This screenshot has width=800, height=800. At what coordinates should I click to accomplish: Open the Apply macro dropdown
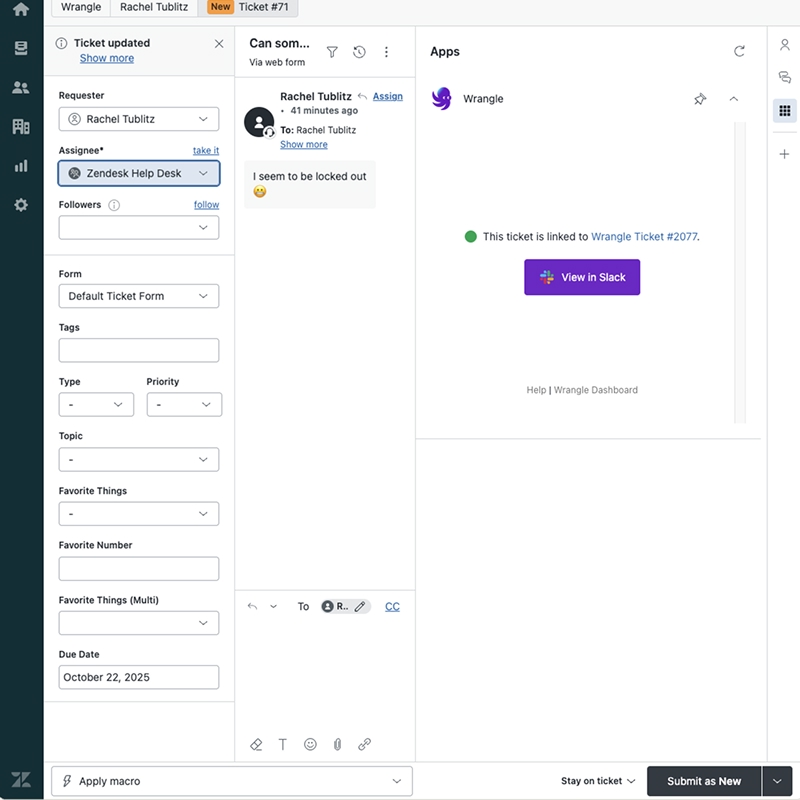pyautogui.click(x=231, y=781)
